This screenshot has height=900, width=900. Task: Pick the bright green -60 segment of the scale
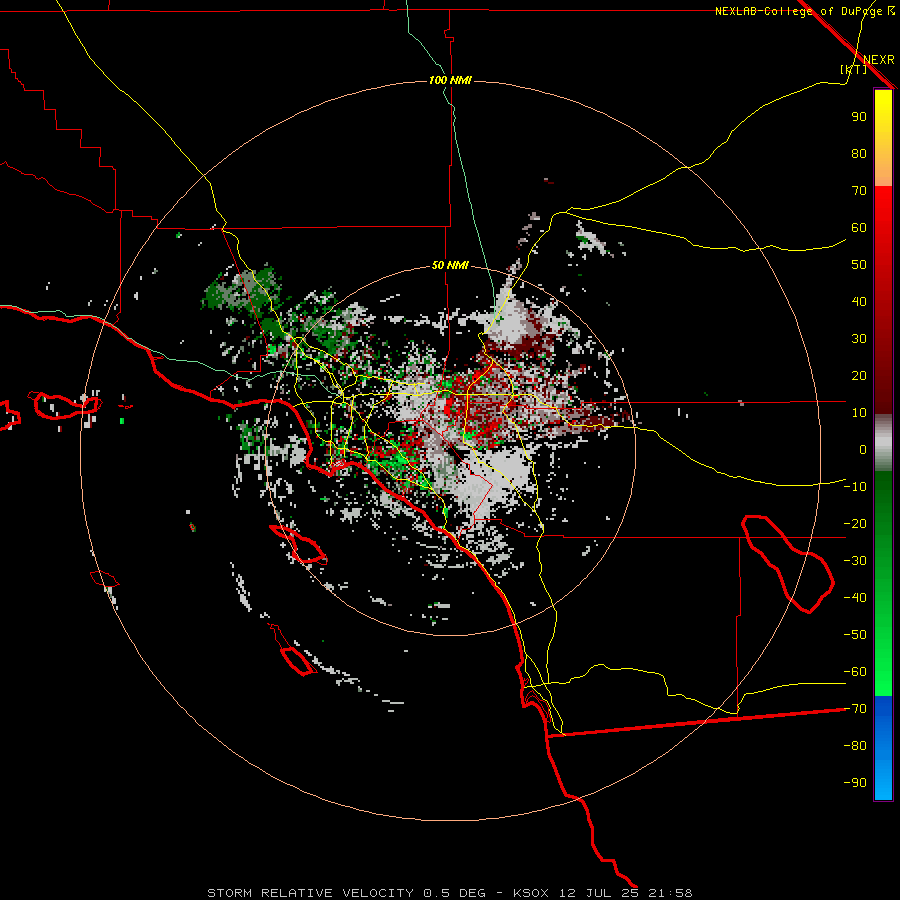[883, 676]
